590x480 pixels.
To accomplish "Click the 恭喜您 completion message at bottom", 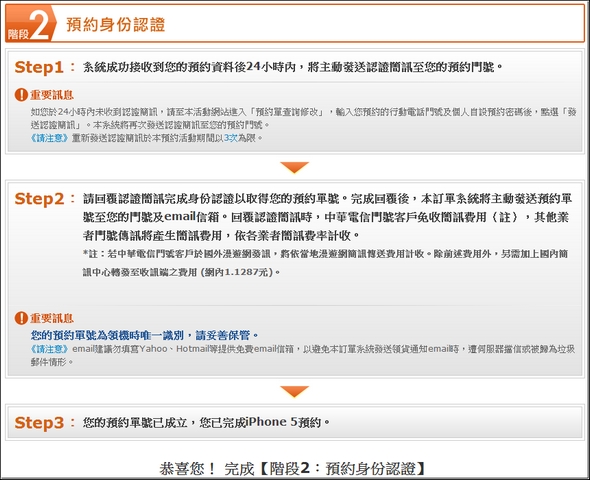I will pyautogui.click(x=293, y=469).
